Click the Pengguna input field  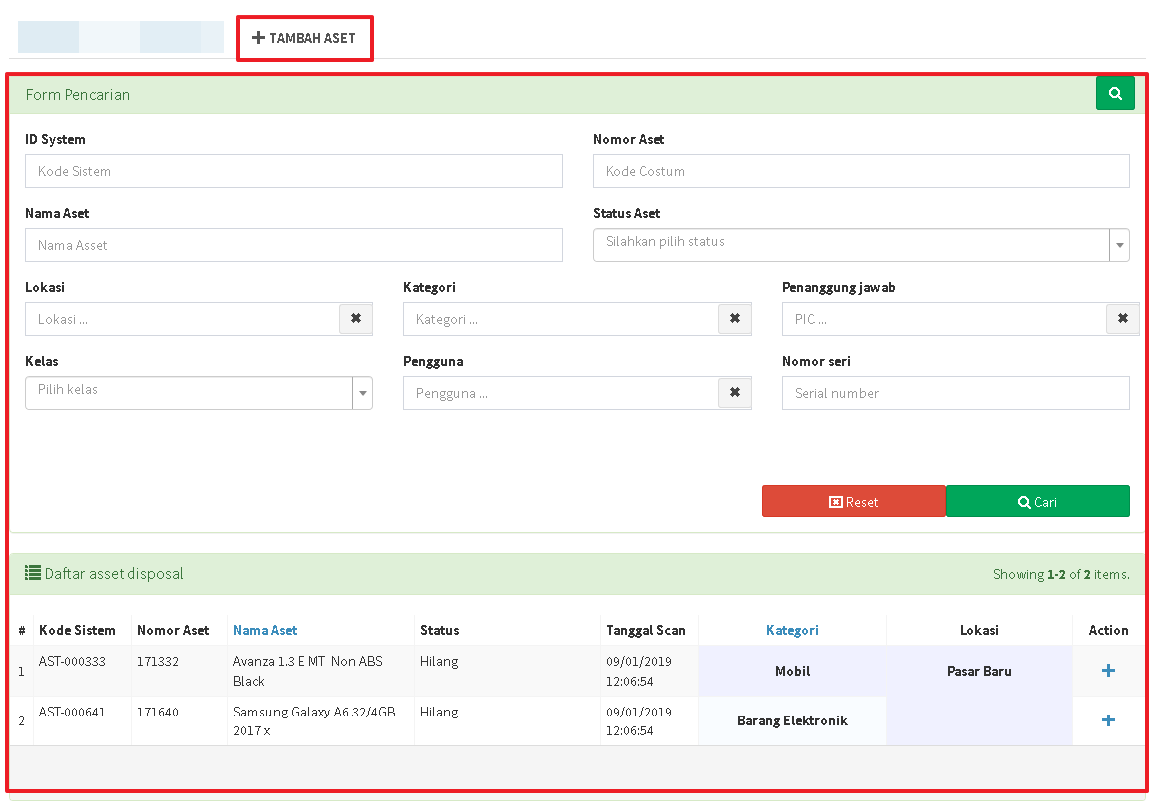coord(560,393)
